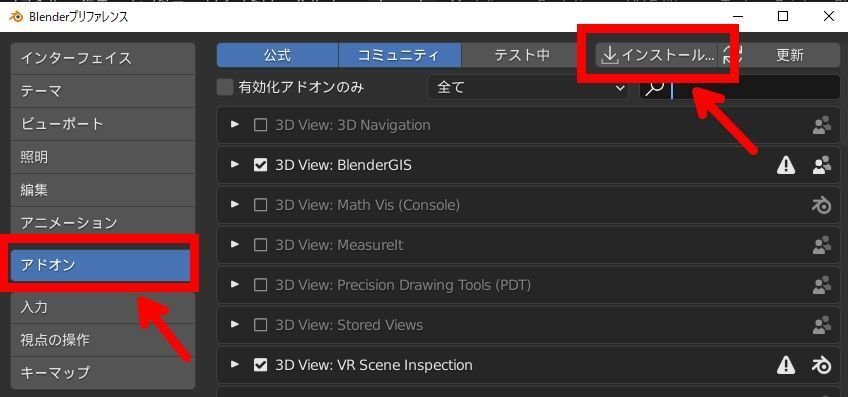Close the Blender preferences window

click(x=829, y=16)
